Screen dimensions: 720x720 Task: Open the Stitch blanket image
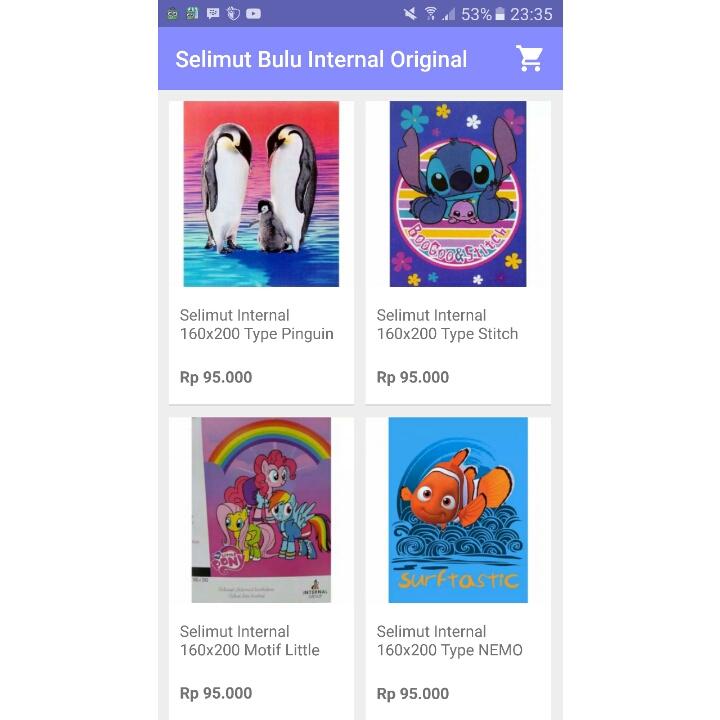(x=458, y=194)
